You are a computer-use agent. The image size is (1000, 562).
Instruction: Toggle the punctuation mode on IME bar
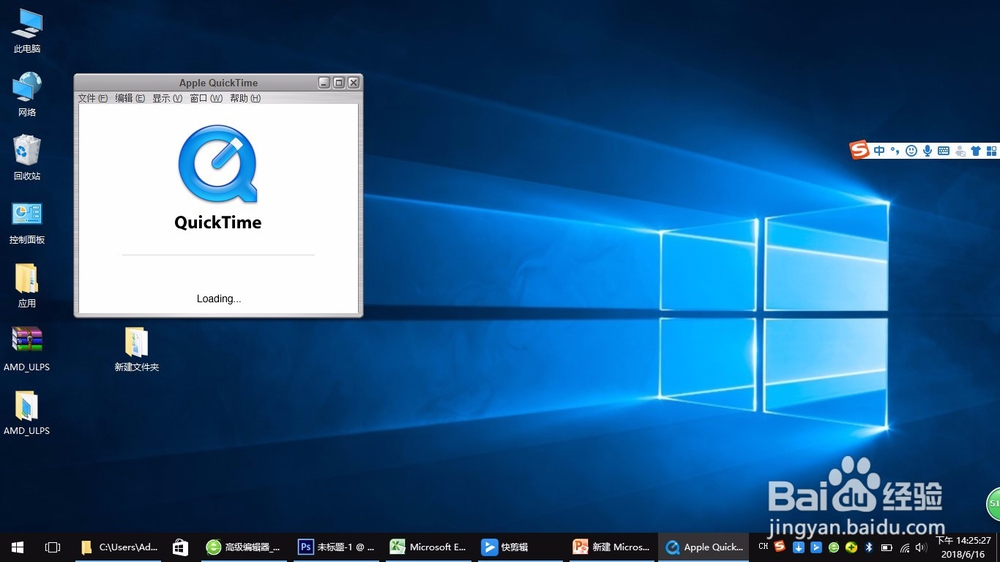pos(895,151)
